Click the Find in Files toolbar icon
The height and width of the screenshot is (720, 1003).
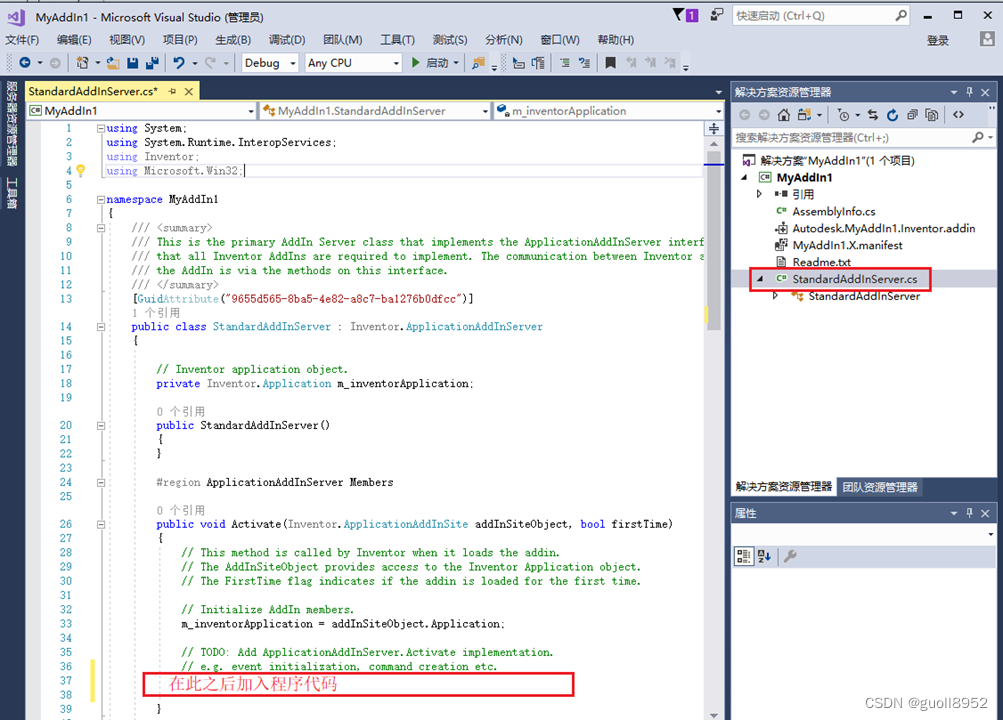pos(478,63)
